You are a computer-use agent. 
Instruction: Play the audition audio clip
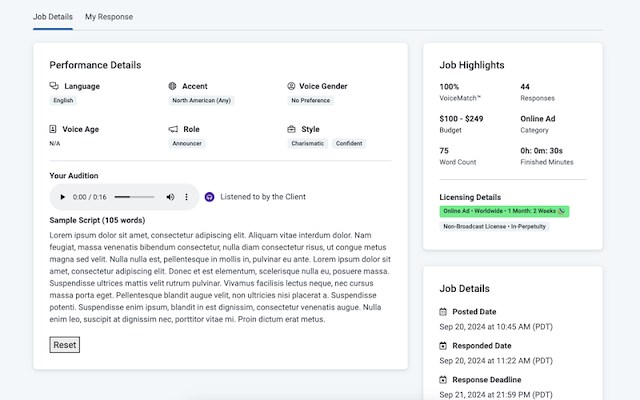tap(63, 197)
